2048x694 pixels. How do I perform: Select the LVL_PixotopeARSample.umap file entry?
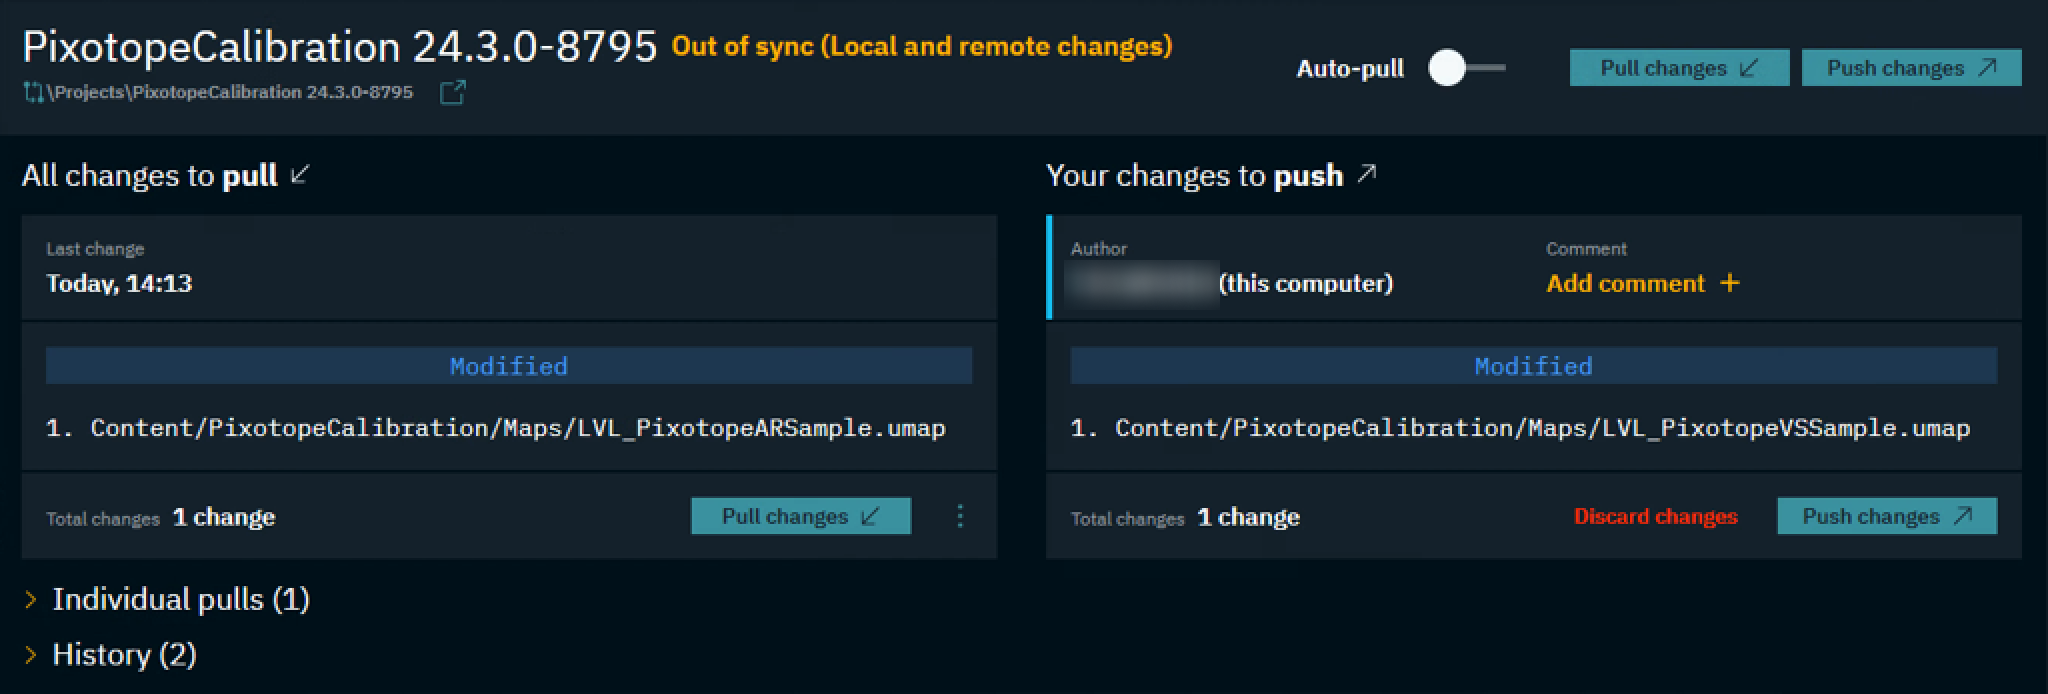coord(517,428)
